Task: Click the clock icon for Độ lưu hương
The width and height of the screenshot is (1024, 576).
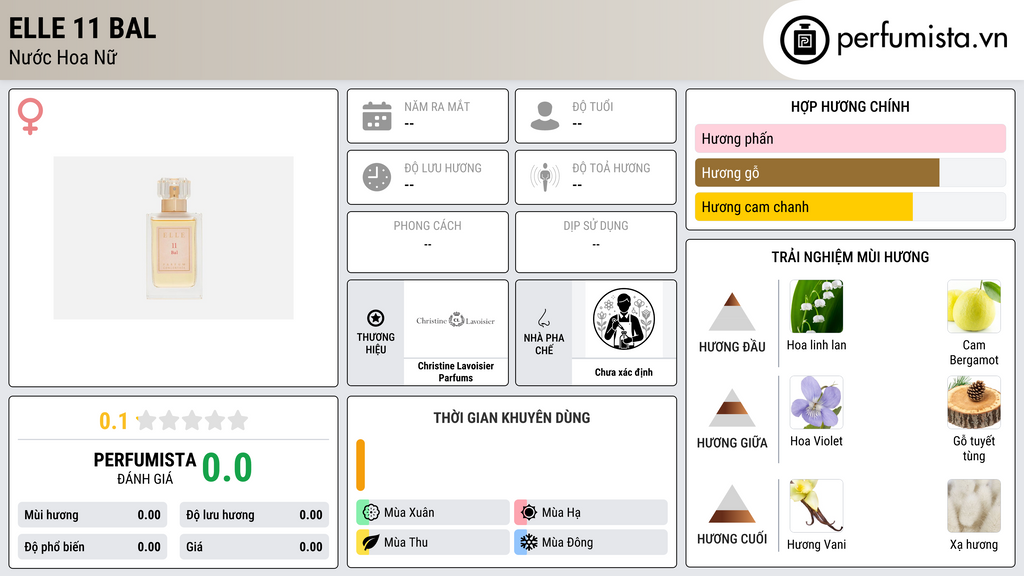Action: [x=377, y=177]
